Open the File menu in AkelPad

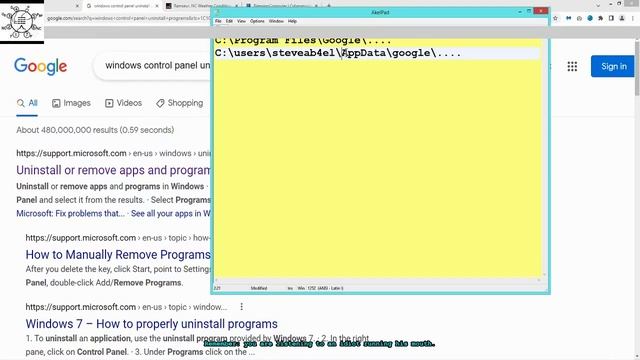point(218,21)
